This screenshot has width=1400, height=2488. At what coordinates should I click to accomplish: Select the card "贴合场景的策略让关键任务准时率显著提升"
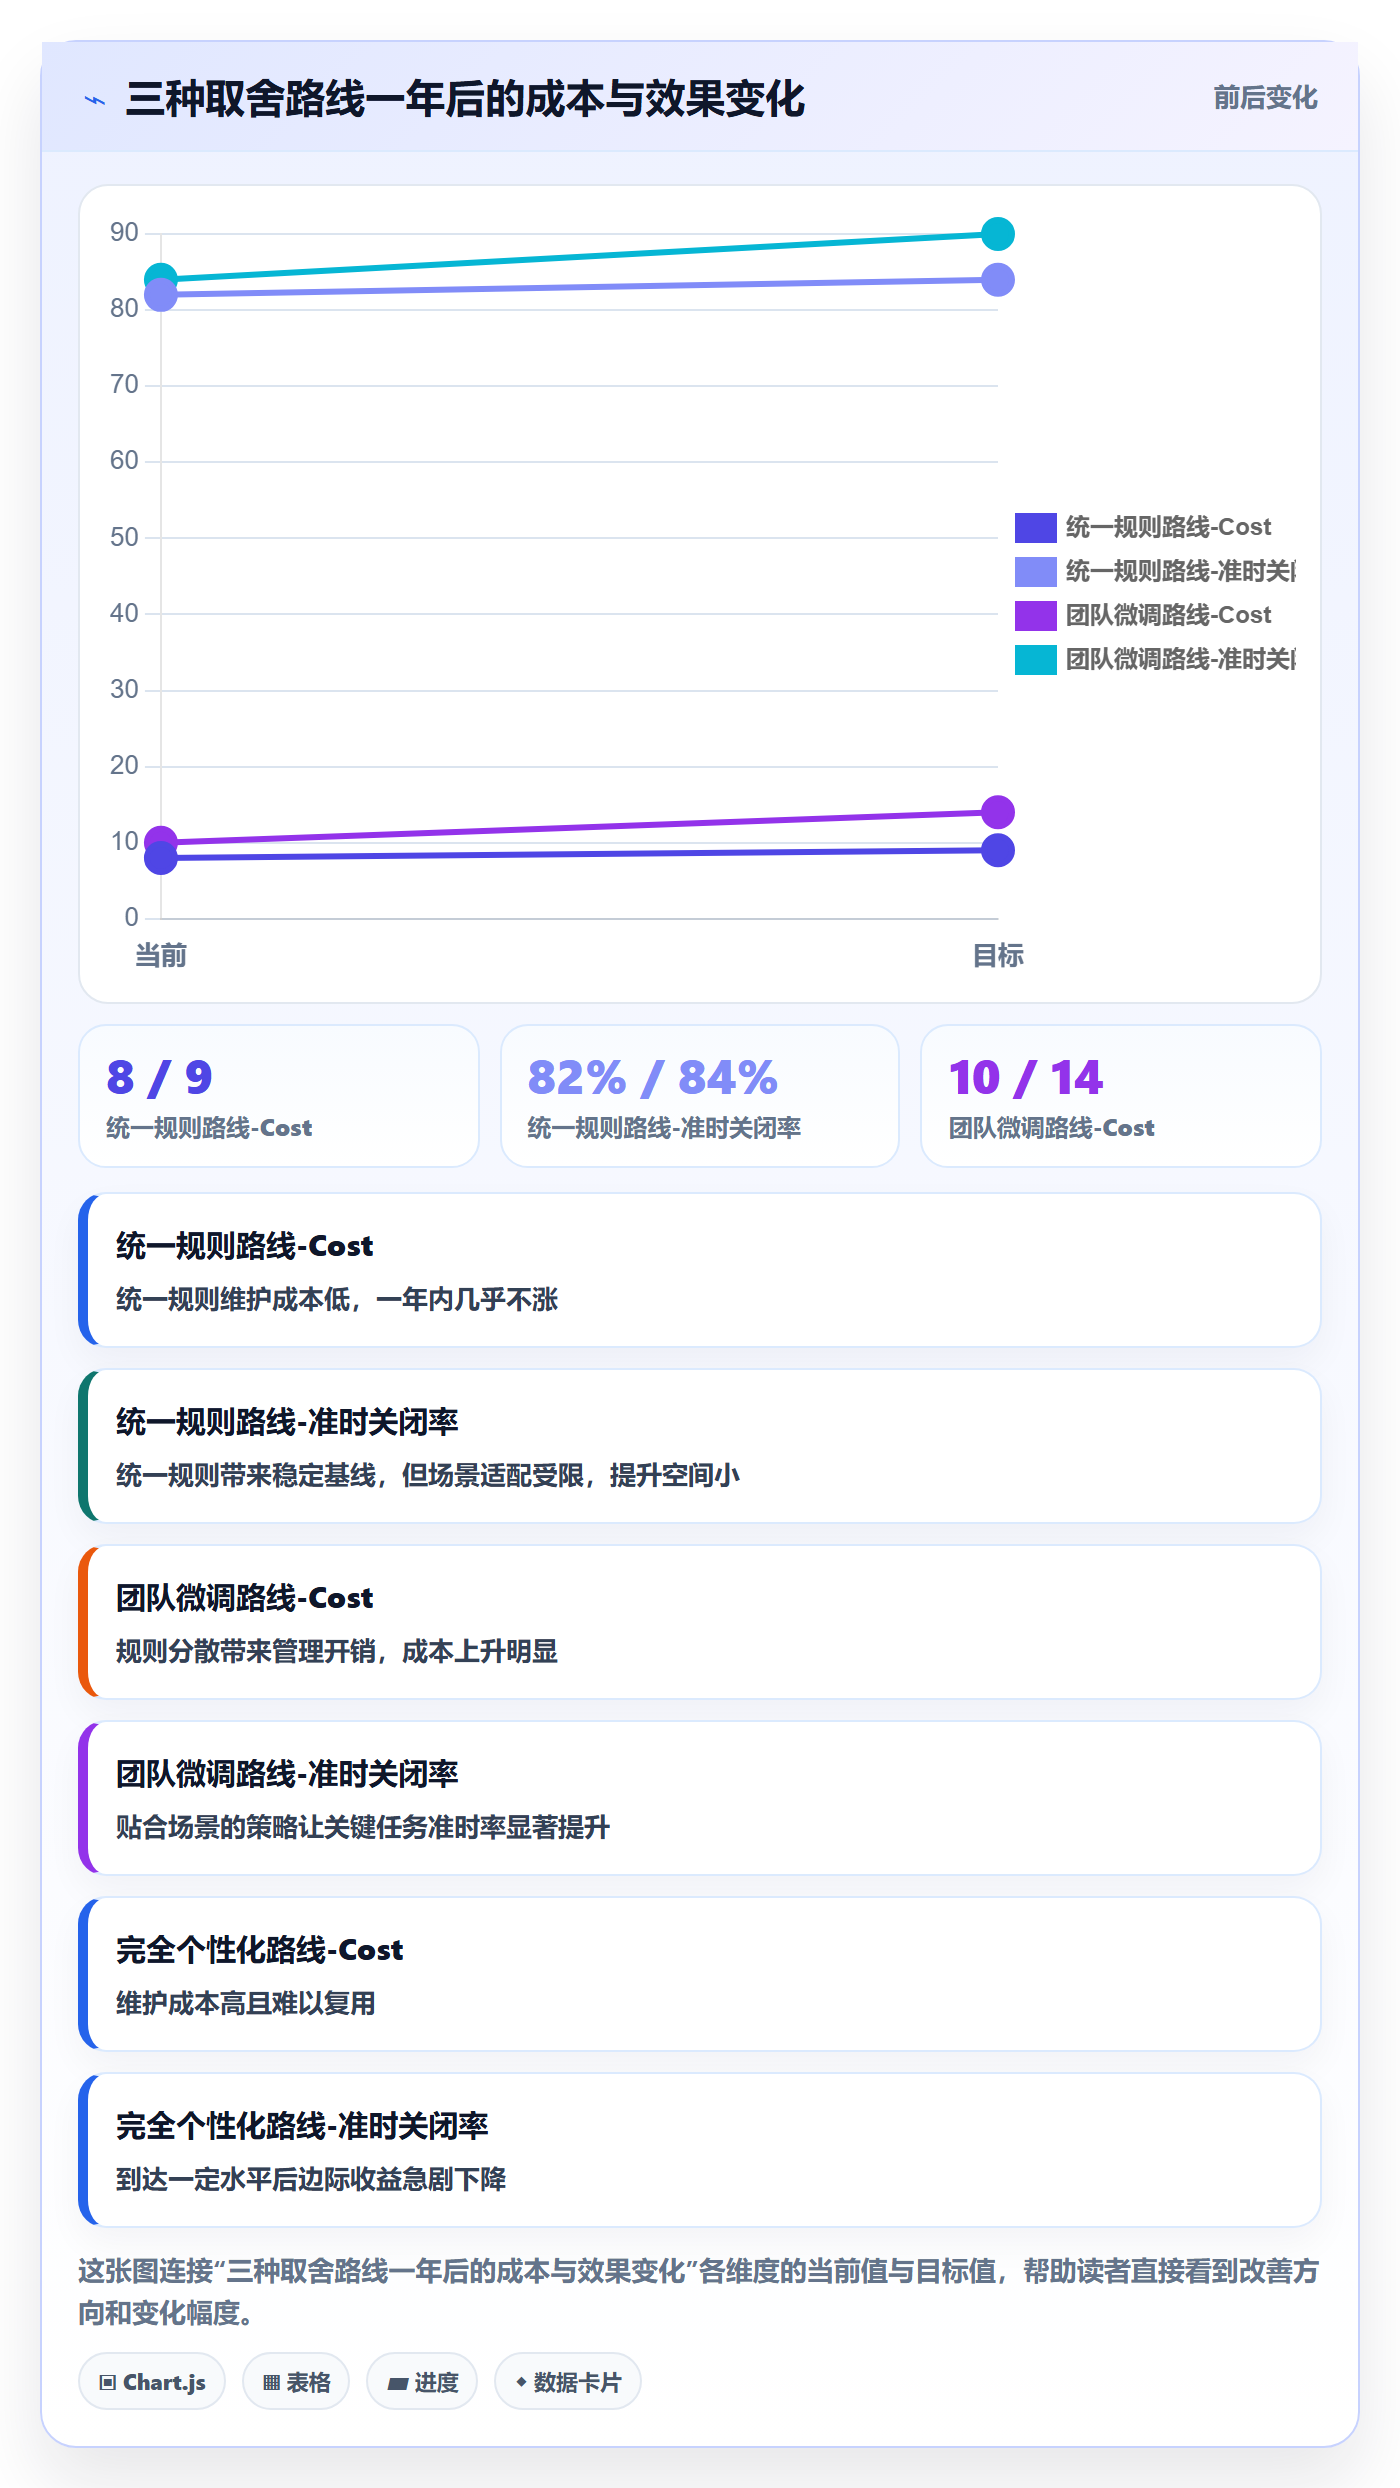tap(700, 1798)
